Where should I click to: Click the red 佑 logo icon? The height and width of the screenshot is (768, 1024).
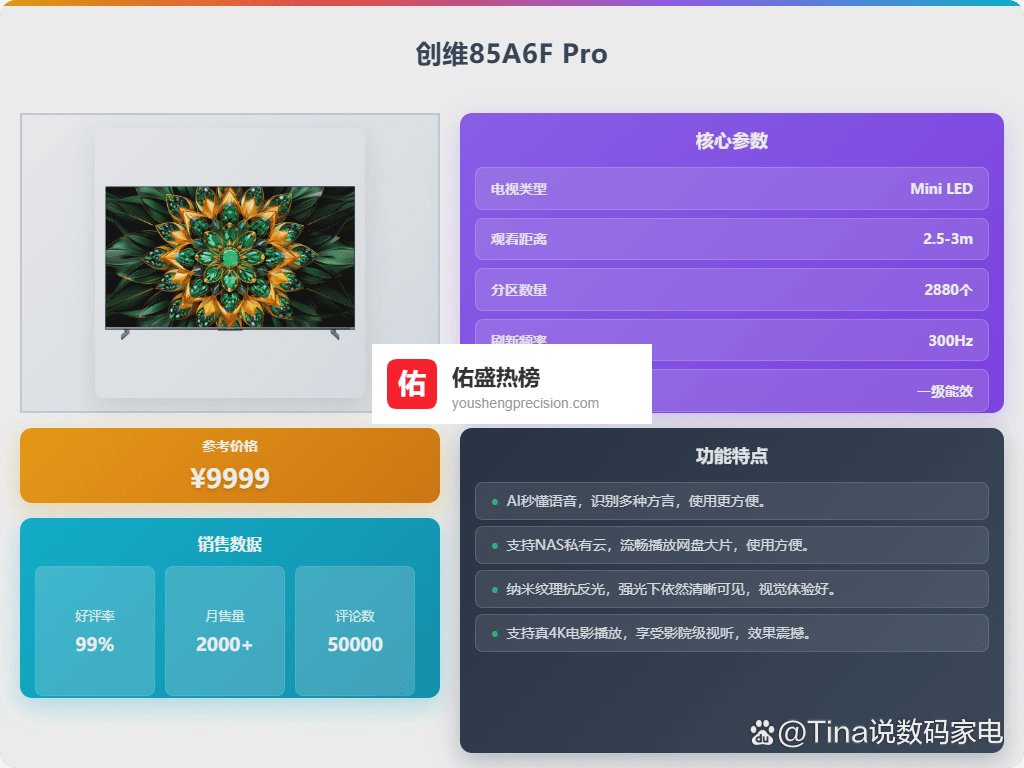(x=412, y=384)
